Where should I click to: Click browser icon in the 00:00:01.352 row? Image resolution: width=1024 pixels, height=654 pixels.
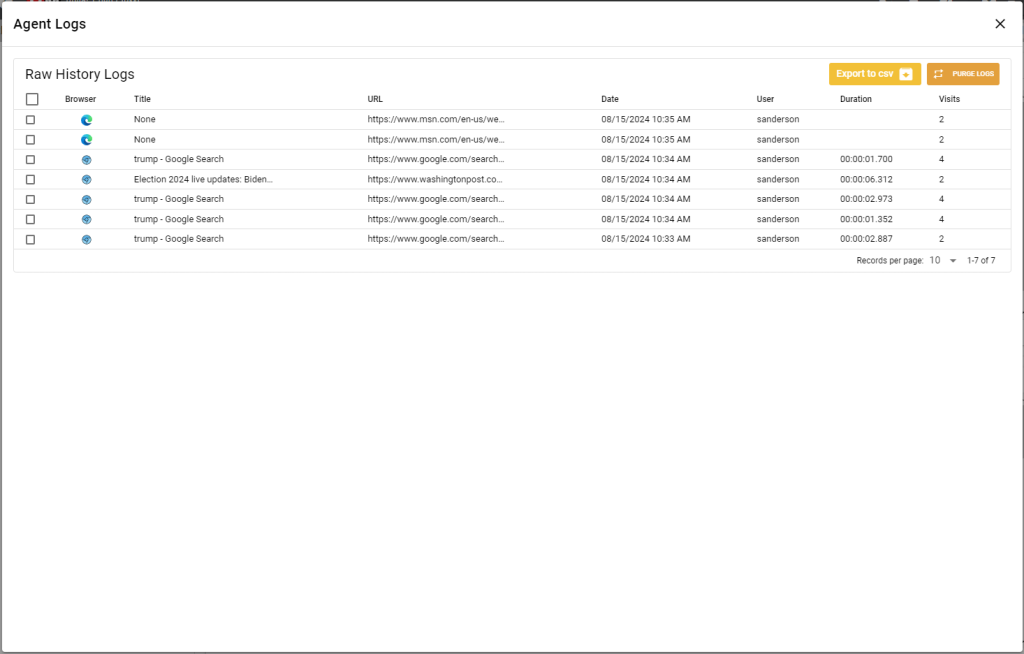(x=86, y=220)
